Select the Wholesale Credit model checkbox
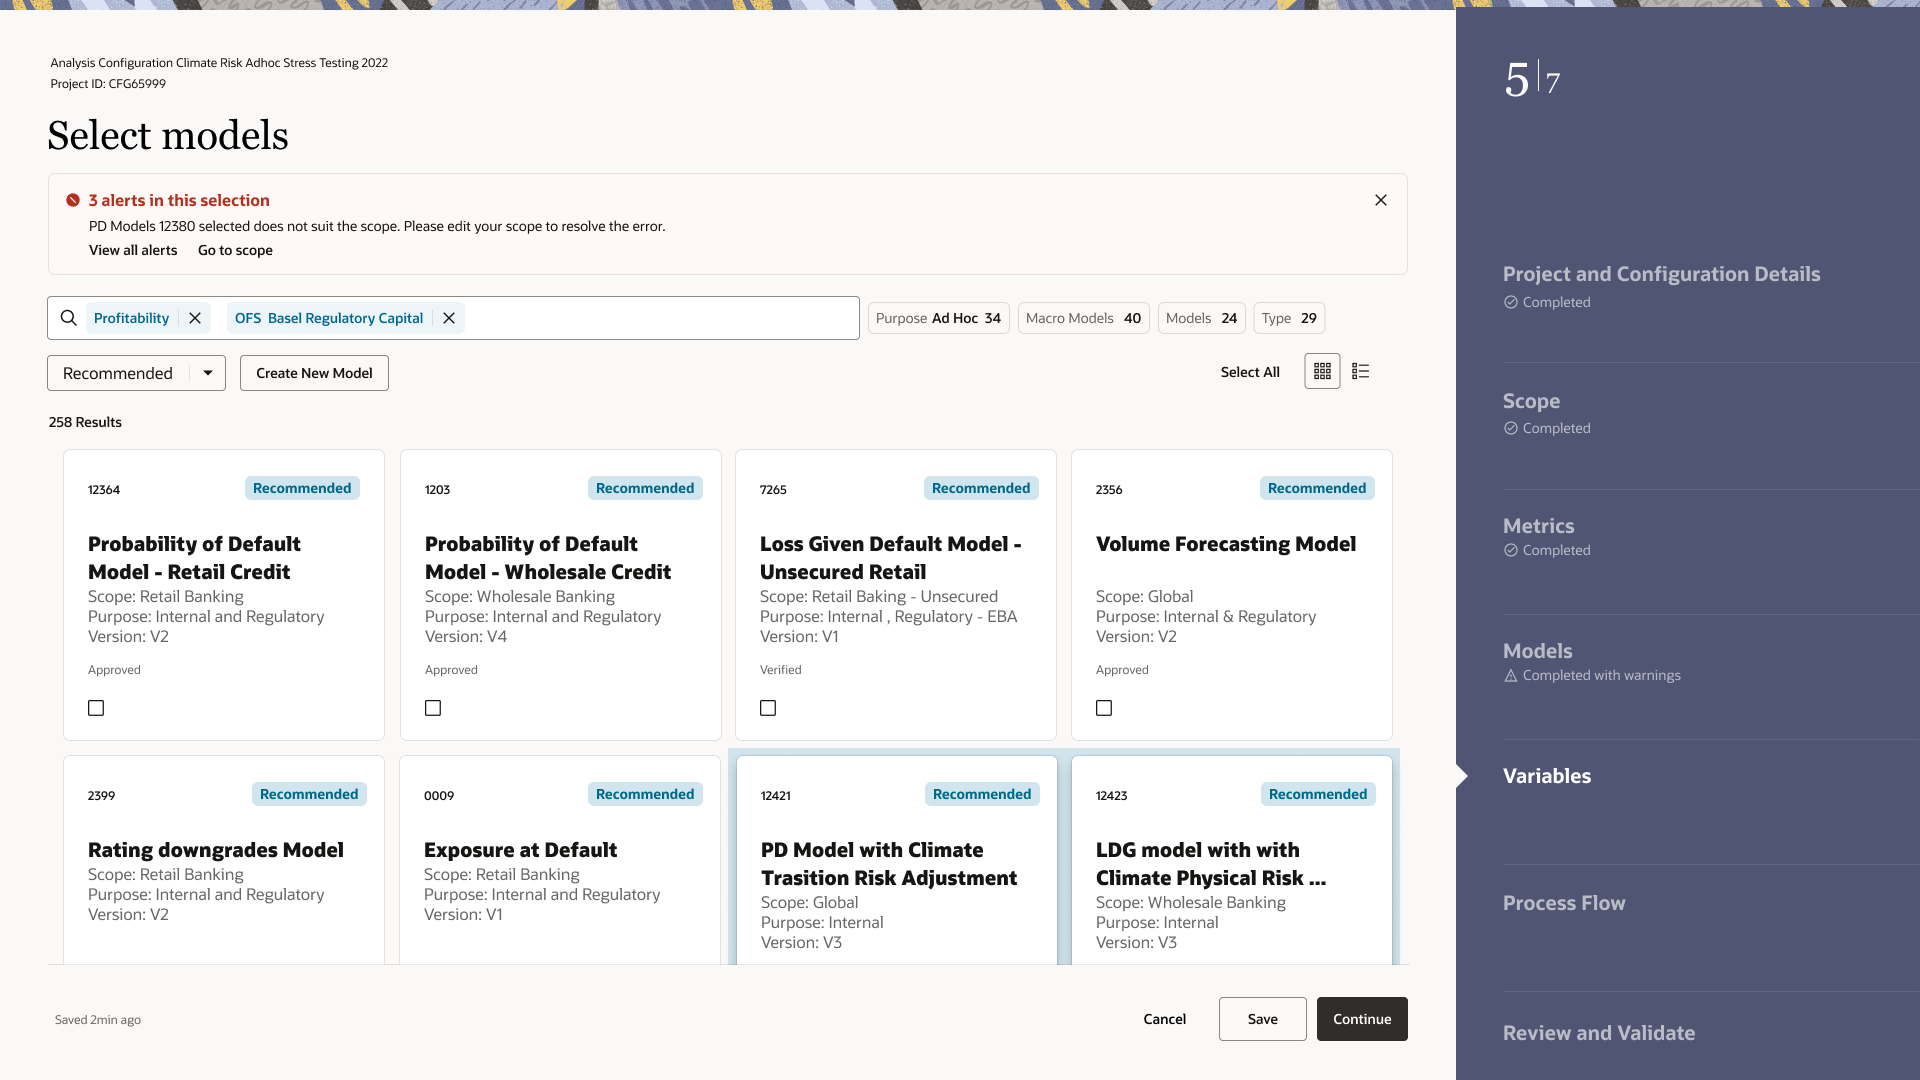 [433, 708]
